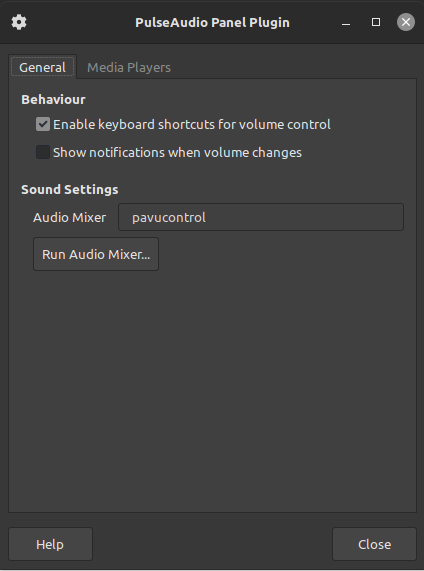This screenshot has height=571, width=424.
Task: Launch the mixer with Run Audio Mixer
Action: (96, 254)
